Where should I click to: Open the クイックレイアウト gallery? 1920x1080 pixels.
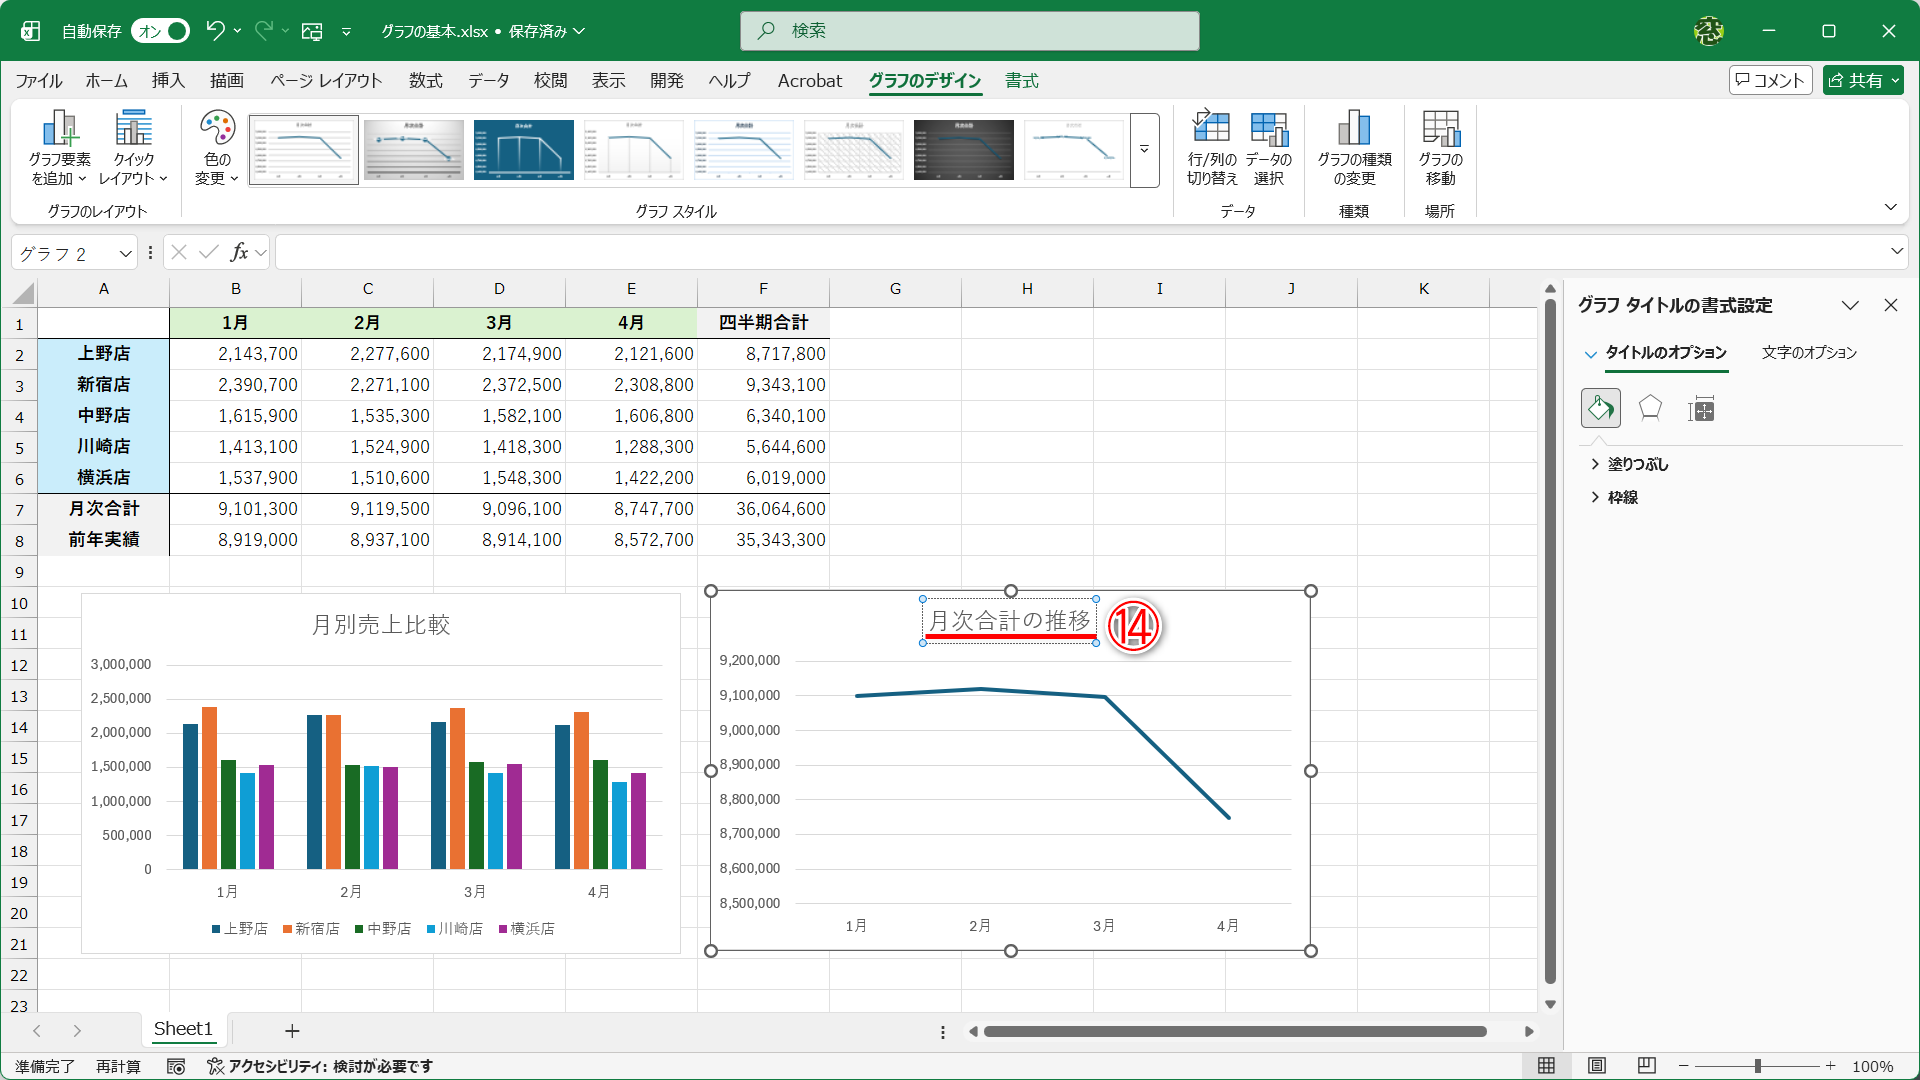point(133,148)
